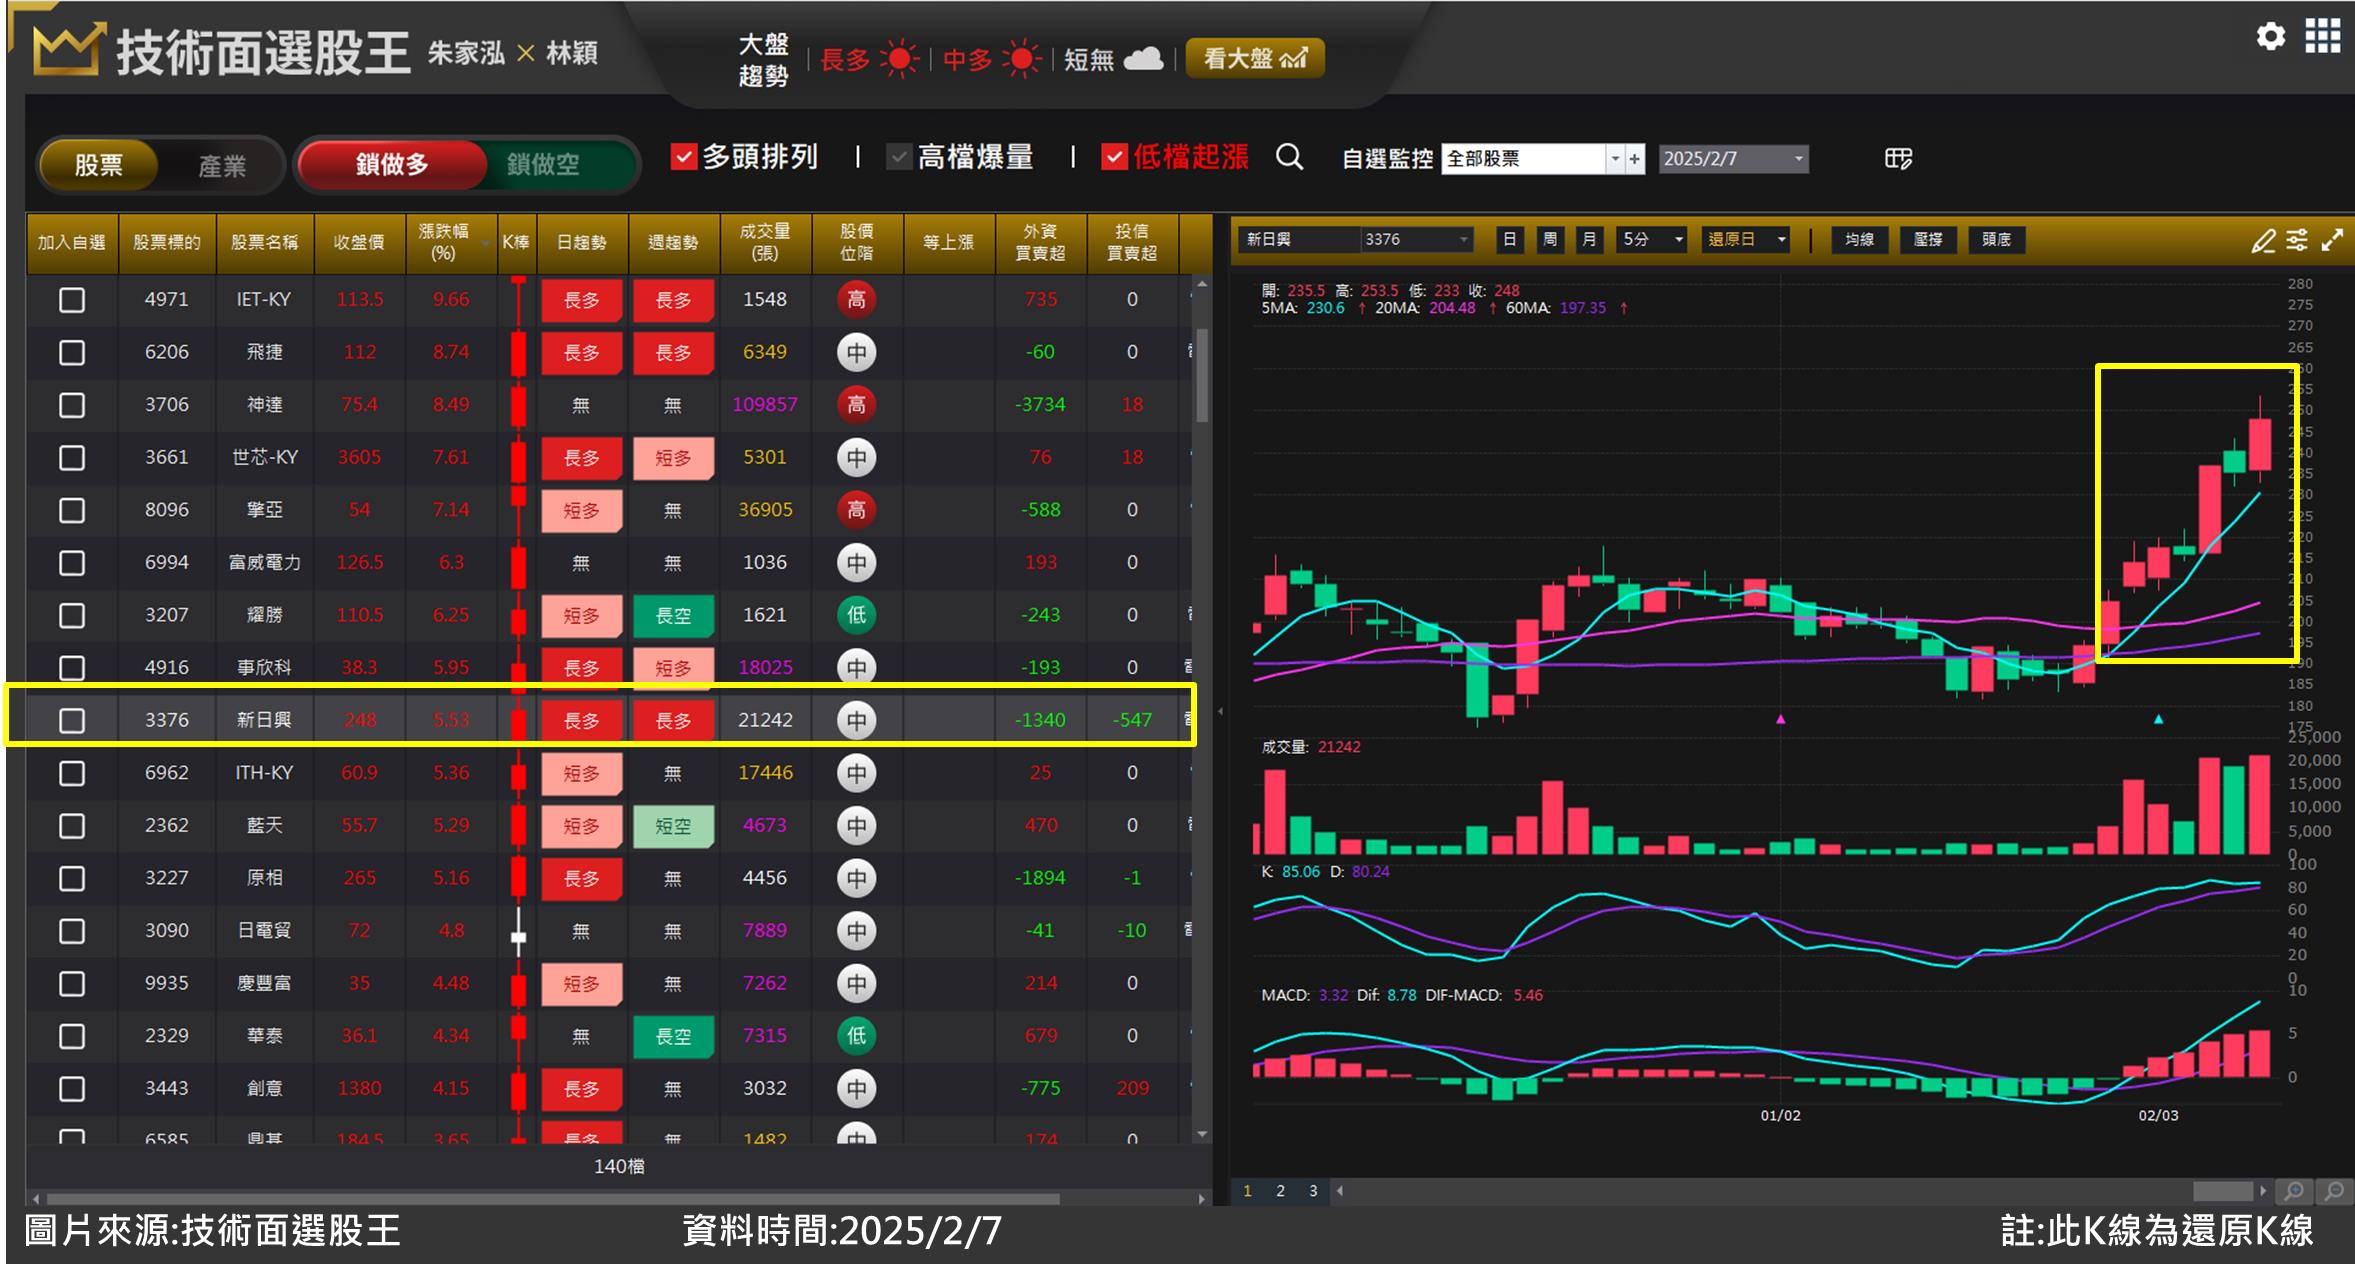Select monthly 月 chart period
The height and width of the screenshot is (1275, 2355).
click(x=1589, y=240)
